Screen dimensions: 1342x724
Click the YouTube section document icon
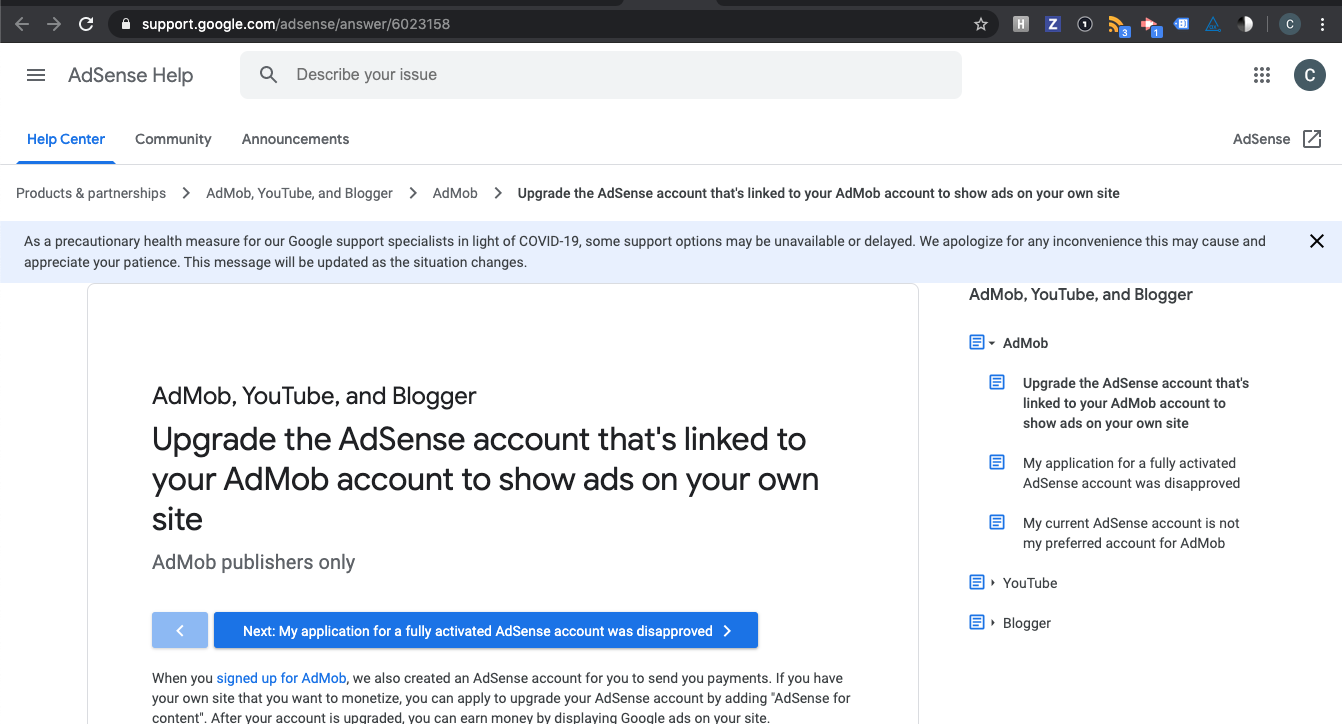click(977, 582)
